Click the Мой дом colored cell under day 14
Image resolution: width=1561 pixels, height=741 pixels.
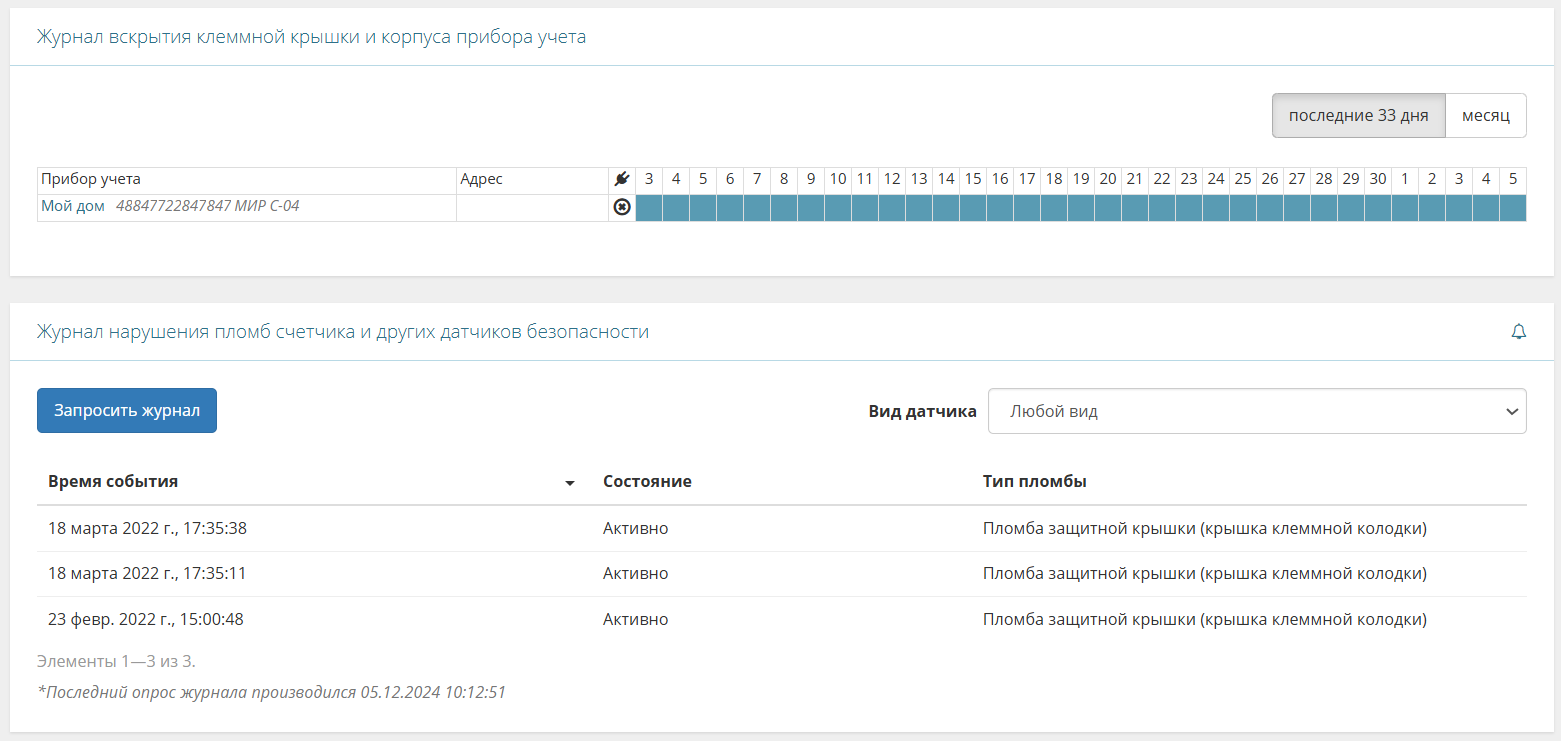pos(946,207)
